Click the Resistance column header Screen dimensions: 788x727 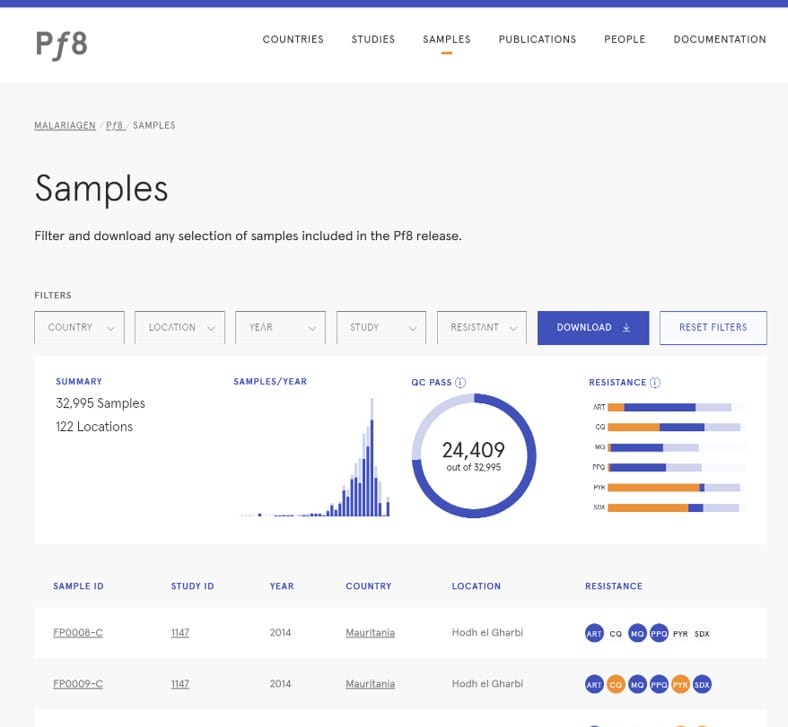coord(614,586)
